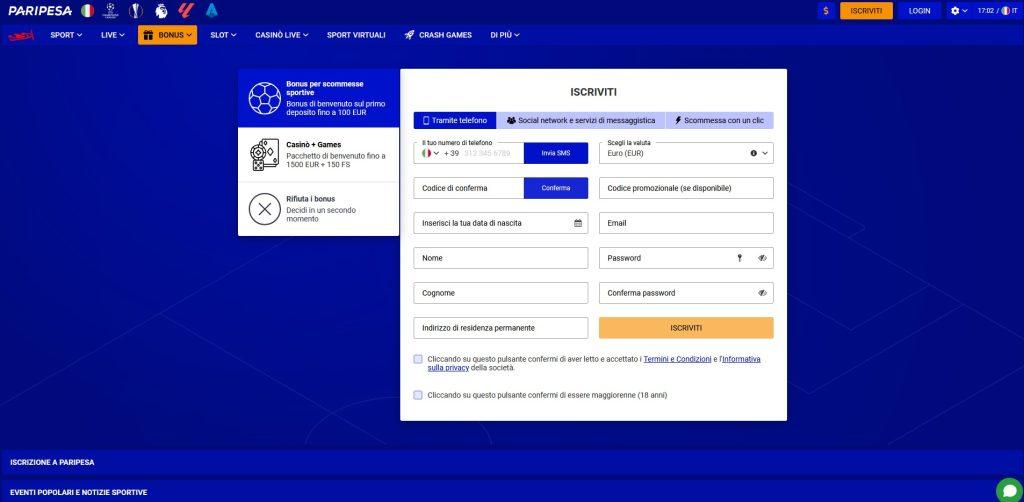Open the calendar date picker icon
Screen dimensions: 1024x502
point(578,223)
